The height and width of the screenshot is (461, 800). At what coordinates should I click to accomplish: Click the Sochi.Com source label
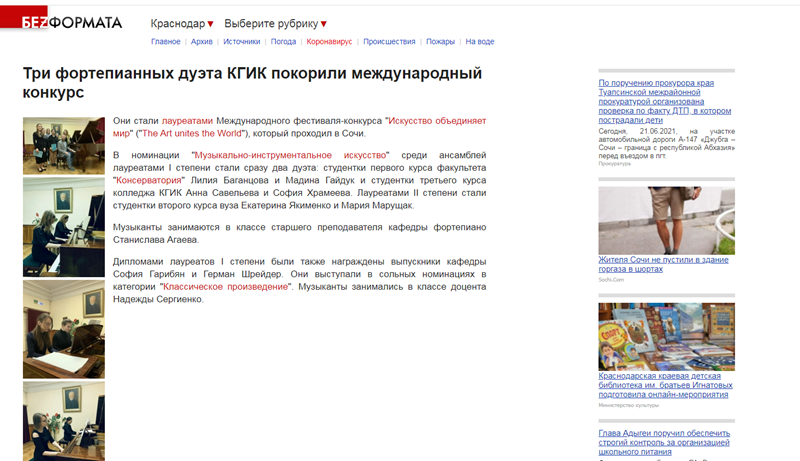pos(611,279)
